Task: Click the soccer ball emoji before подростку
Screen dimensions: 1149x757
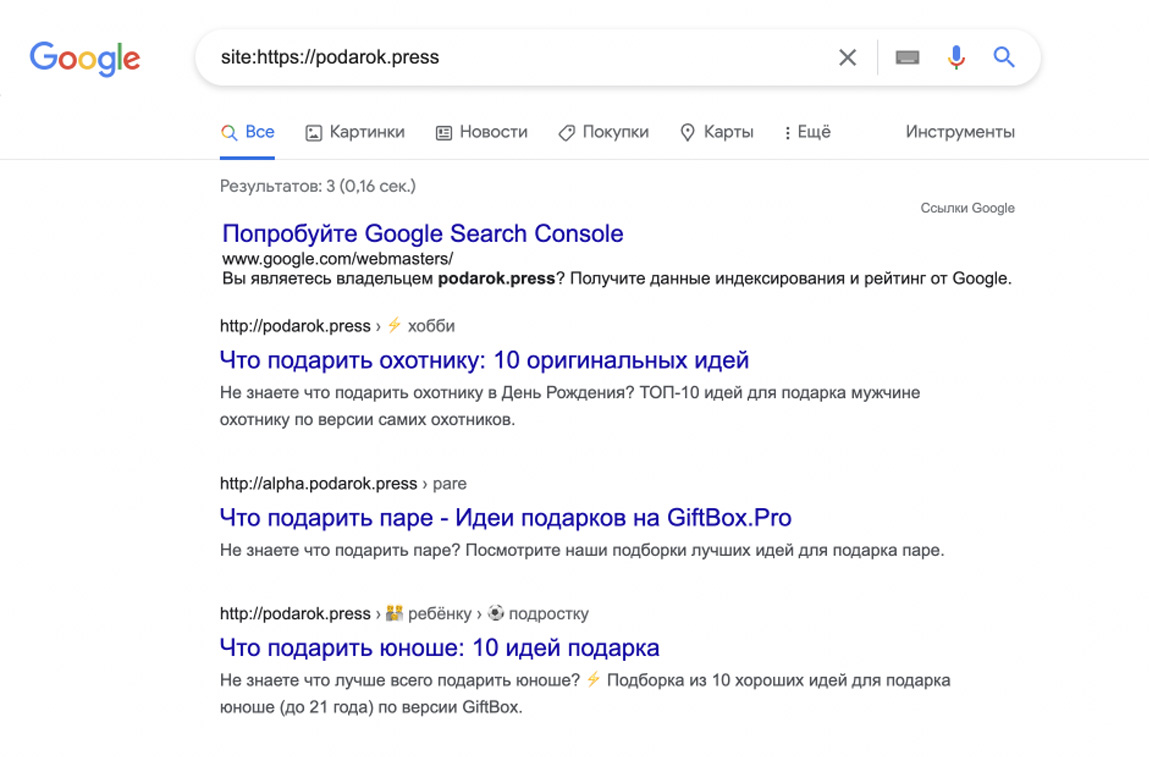Action: click(496, 613)
